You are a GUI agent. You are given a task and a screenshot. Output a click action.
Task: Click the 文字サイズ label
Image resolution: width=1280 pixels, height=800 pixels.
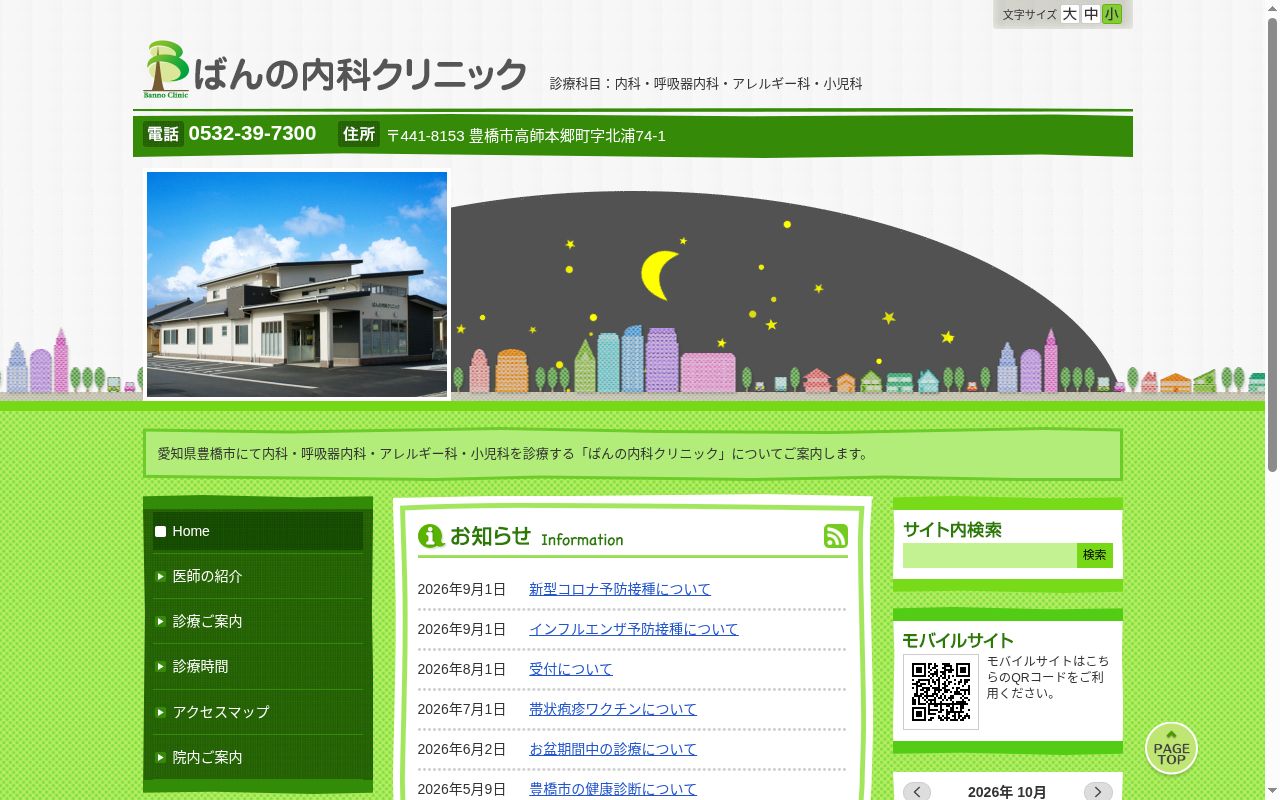1030,15
